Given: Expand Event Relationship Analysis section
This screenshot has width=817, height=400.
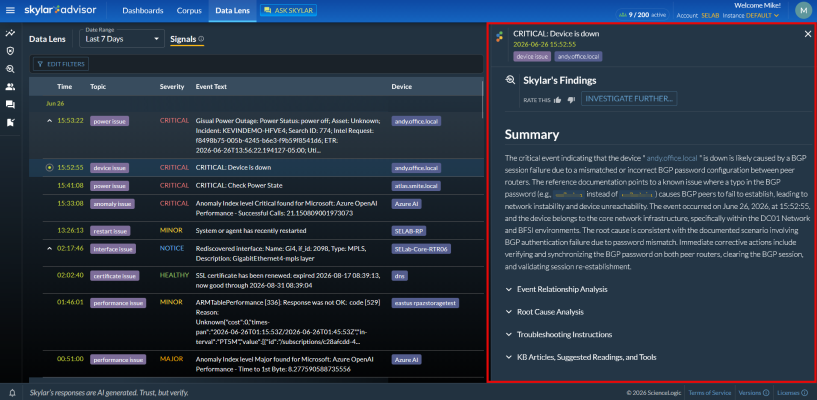Looking at the screenshot, I should coord(556,289).
